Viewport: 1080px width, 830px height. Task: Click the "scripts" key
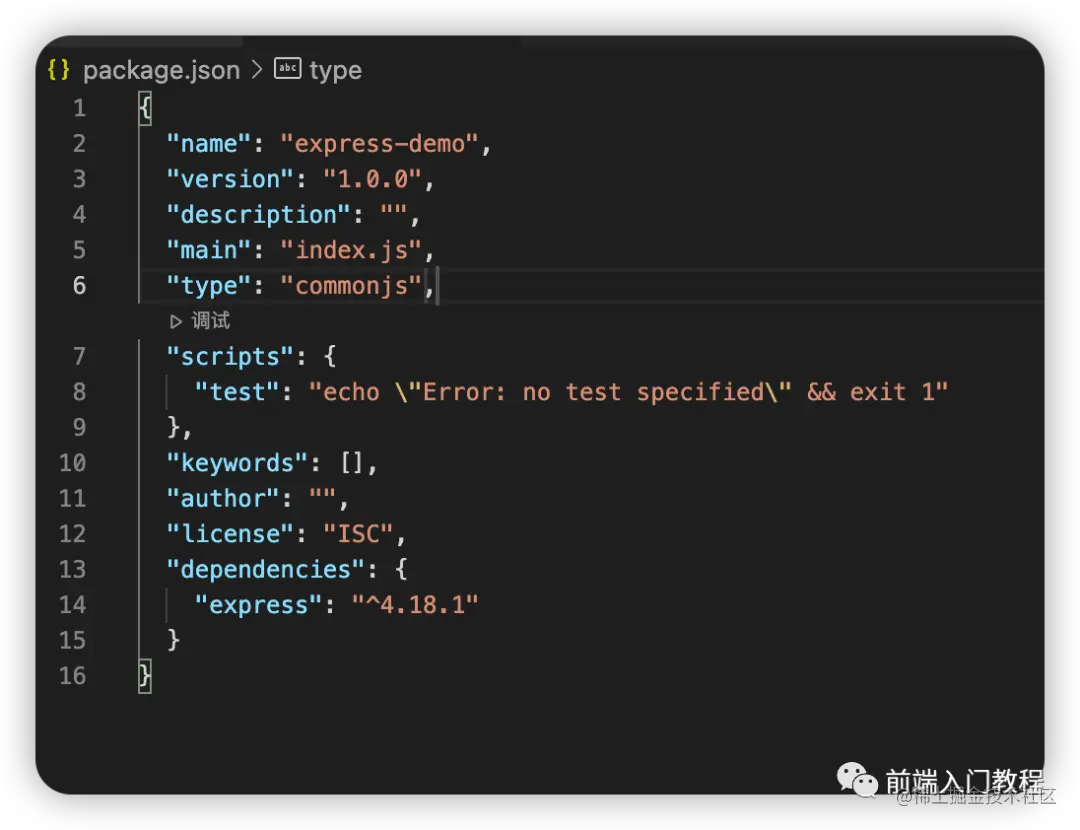tap(230, 356)
